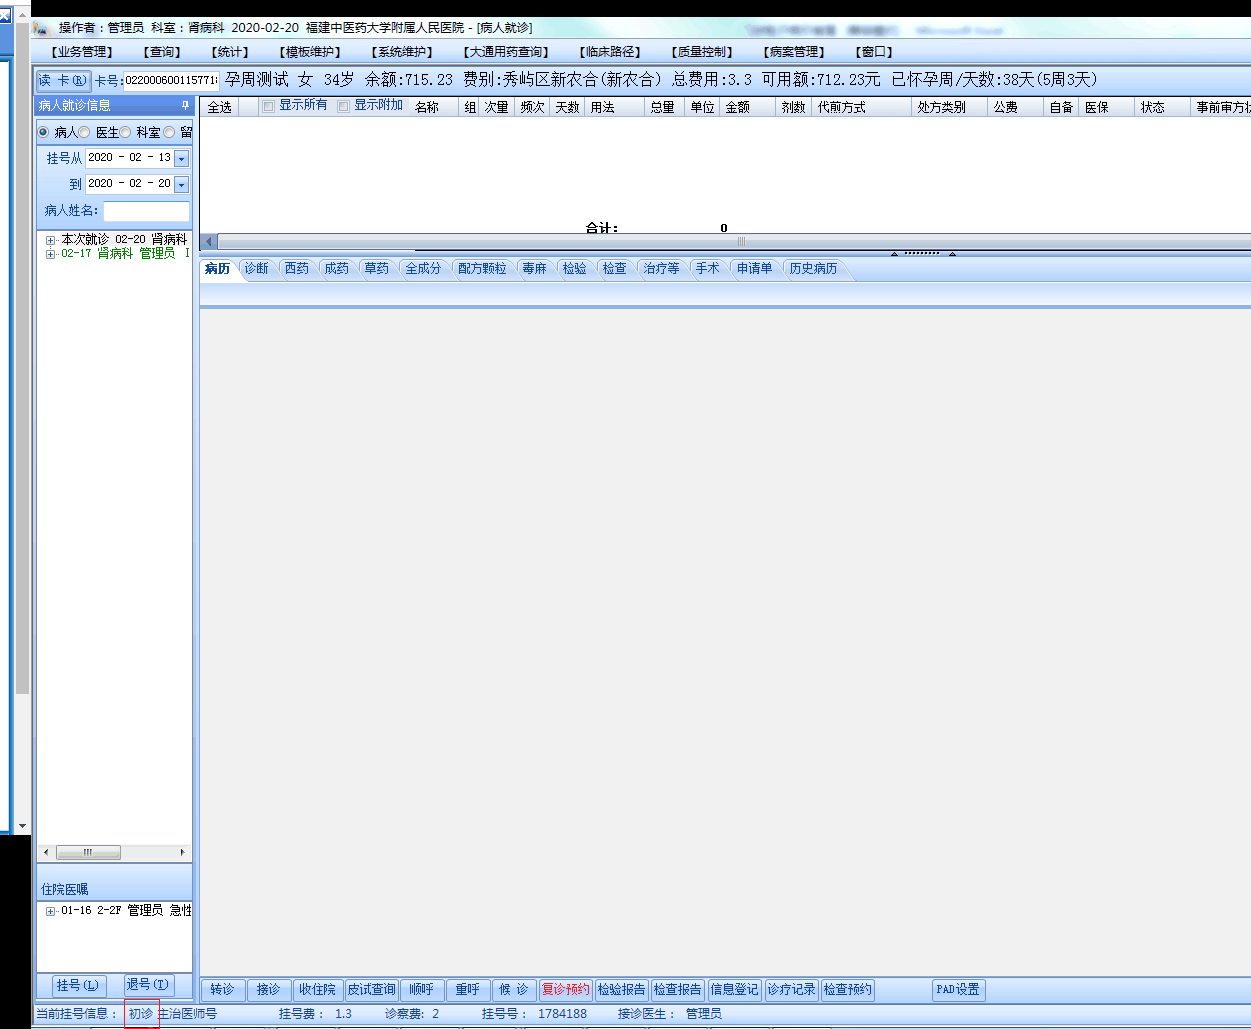Click the 接诊 button
Screen dimensions: 1251x1029
(x=268, y=990)
